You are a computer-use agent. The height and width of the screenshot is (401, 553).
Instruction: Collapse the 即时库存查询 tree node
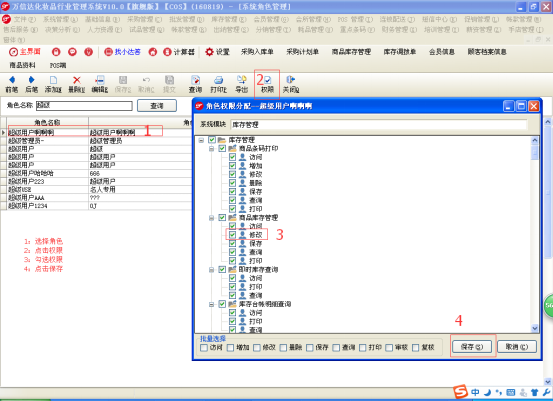point(211,269)
